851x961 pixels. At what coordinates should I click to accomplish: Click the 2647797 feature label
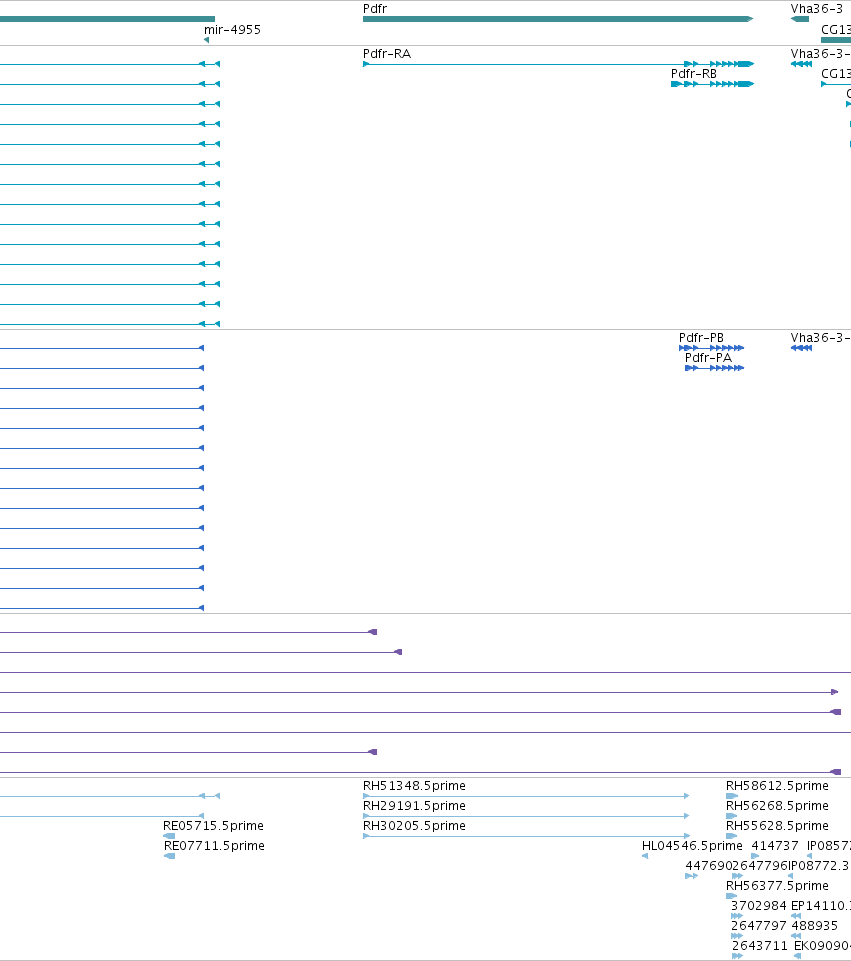pos(758,925)
